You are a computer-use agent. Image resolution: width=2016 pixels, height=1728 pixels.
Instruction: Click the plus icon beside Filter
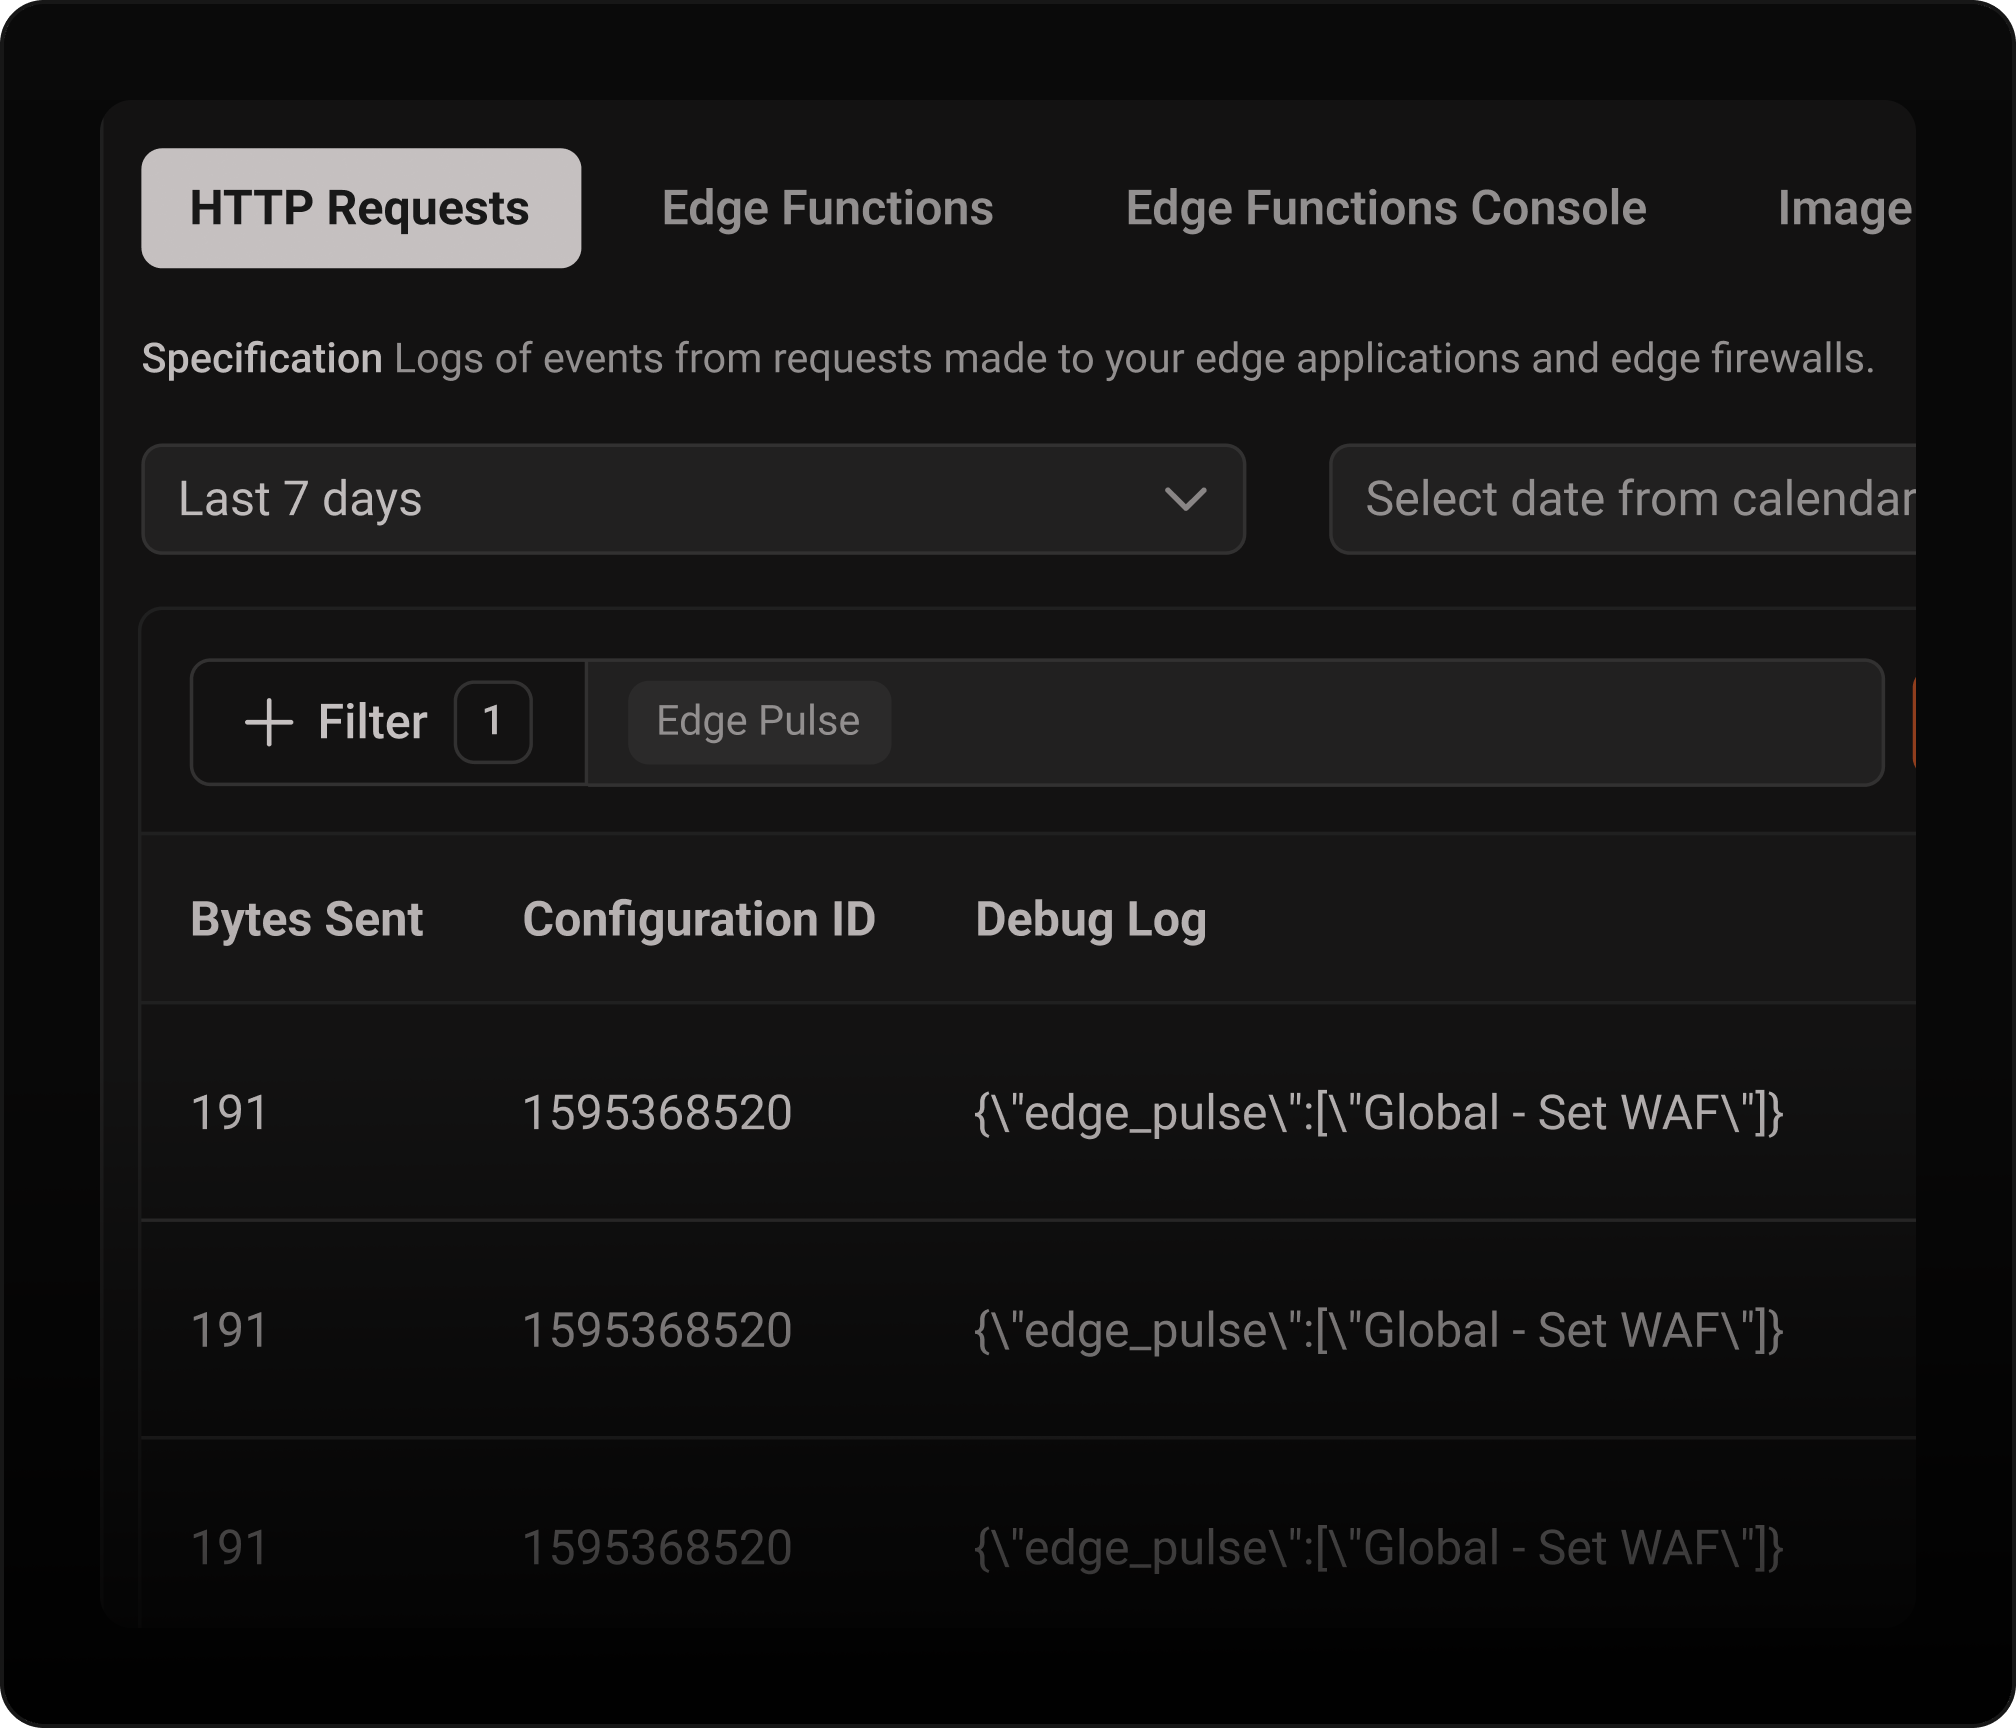(269, 722)
